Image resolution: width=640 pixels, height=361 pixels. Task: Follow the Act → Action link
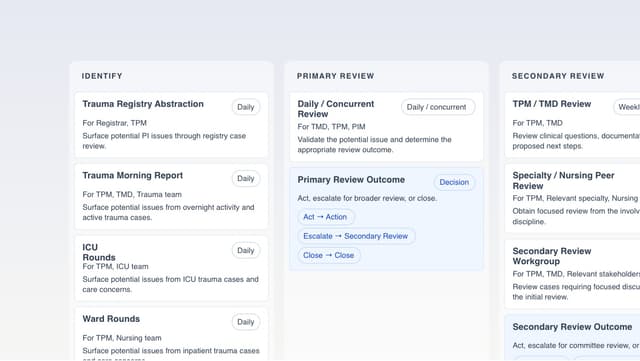click(x=325, y=217)
